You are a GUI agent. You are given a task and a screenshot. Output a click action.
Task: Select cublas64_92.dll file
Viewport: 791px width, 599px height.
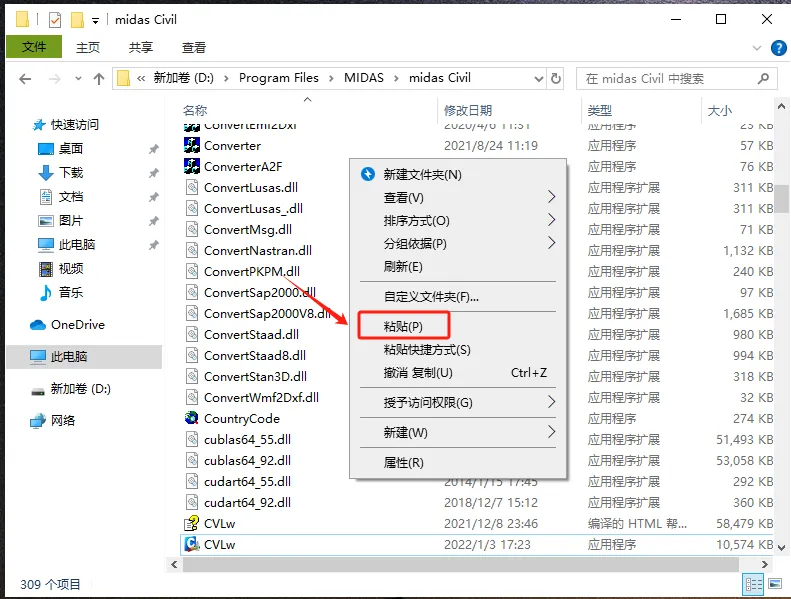(247, 460)
